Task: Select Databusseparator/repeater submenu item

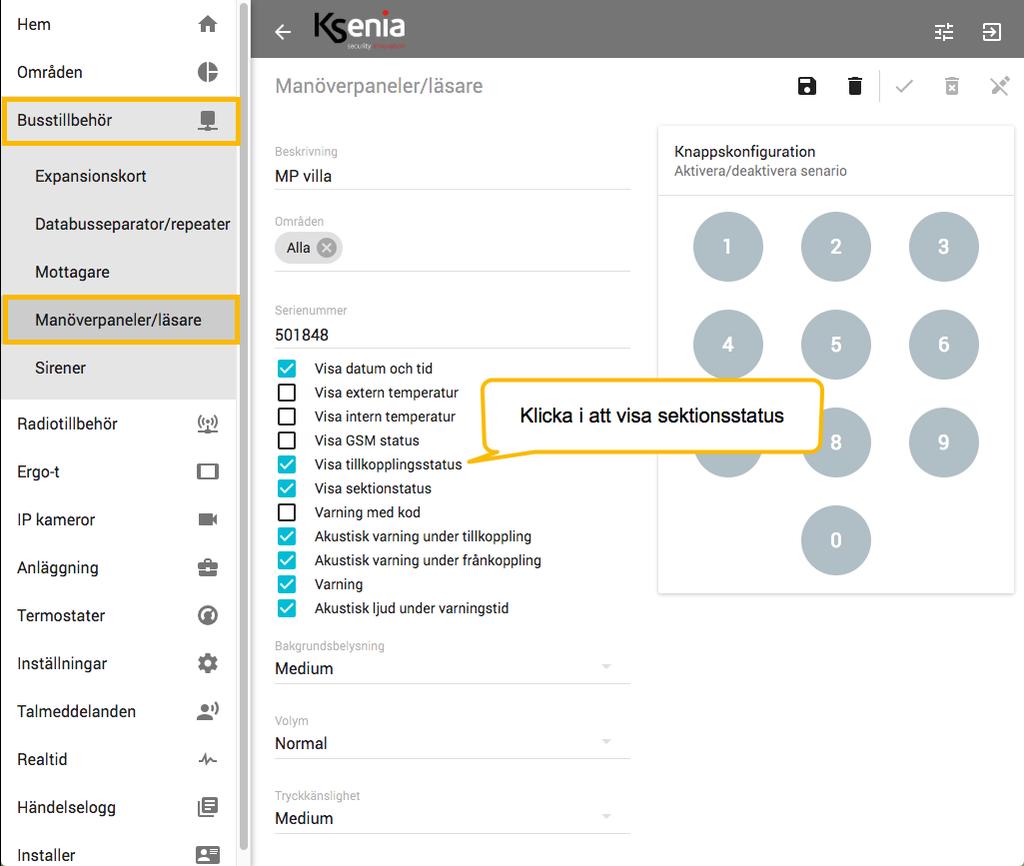Action: [118, 224]
